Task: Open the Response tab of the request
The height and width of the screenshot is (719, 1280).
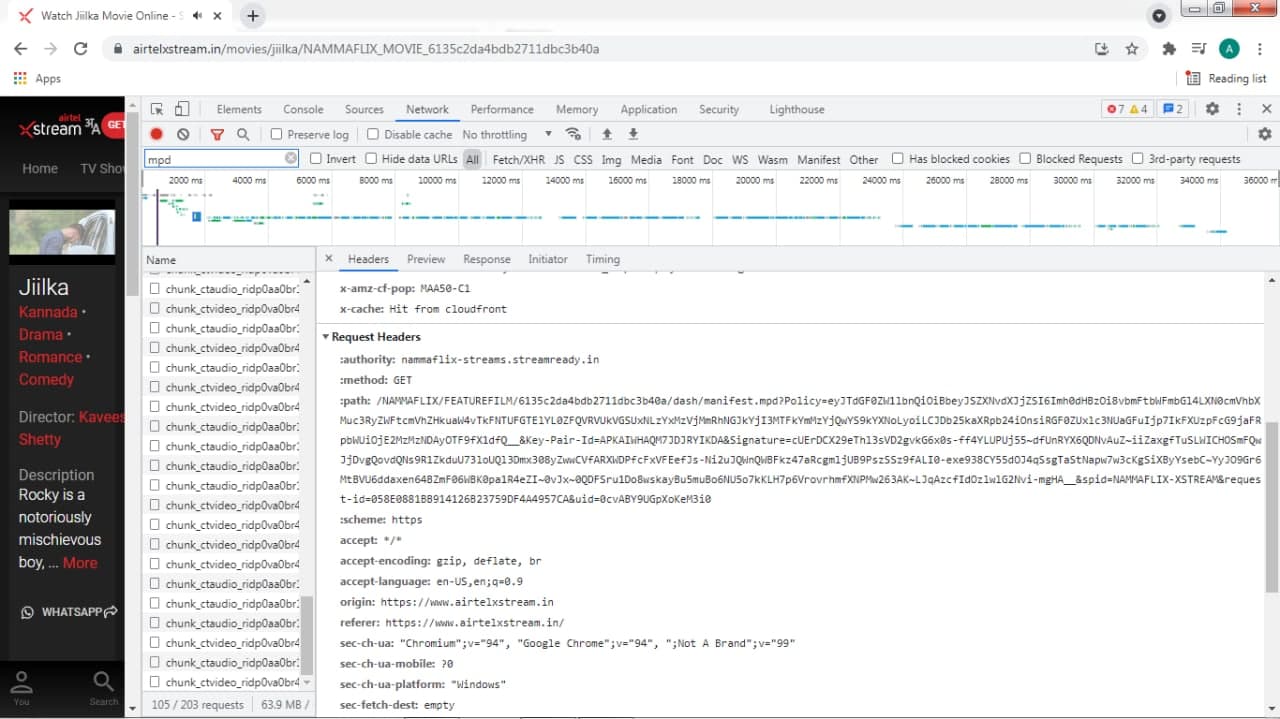Action: point(487,259)
